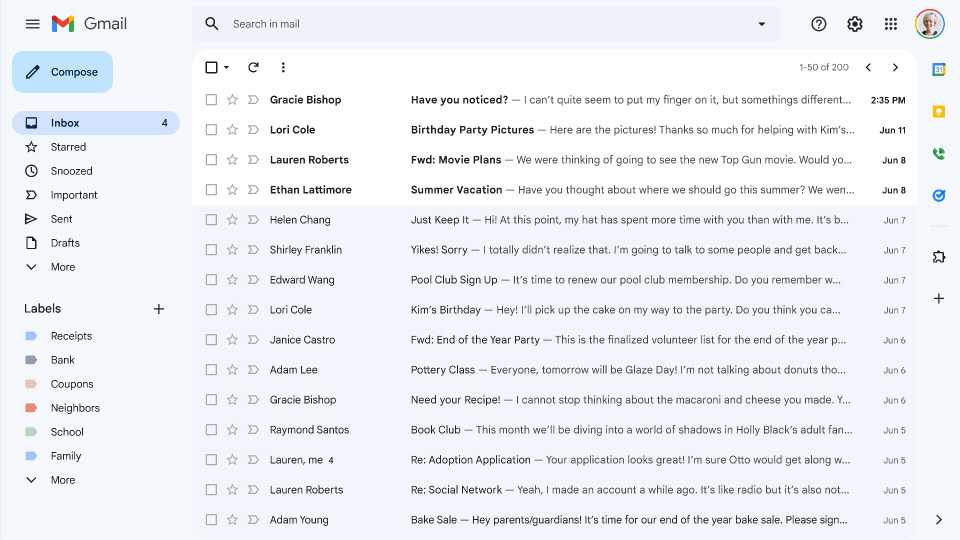
Task: Go to the Starred folder
Action: (x=68, y=147)
